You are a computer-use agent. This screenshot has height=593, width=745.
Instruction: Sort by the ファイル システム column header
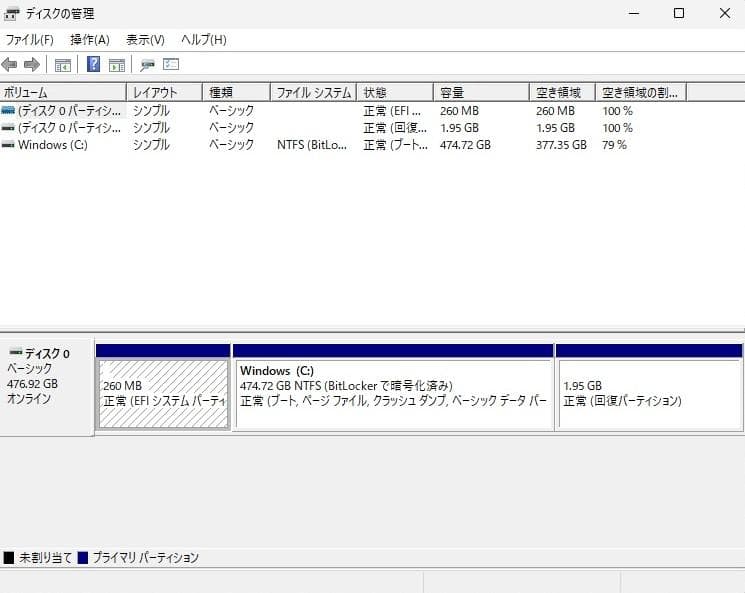[314, 92]
